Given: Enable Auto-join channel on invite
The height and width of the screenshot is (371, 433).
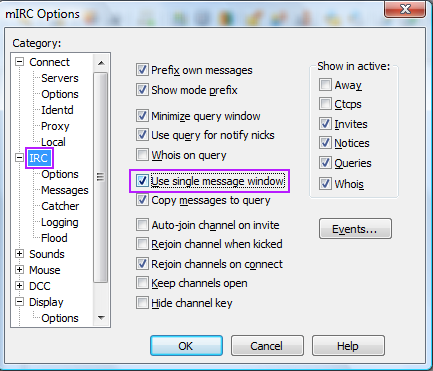Looking at the screenshot, I should (x=142, y=225).
